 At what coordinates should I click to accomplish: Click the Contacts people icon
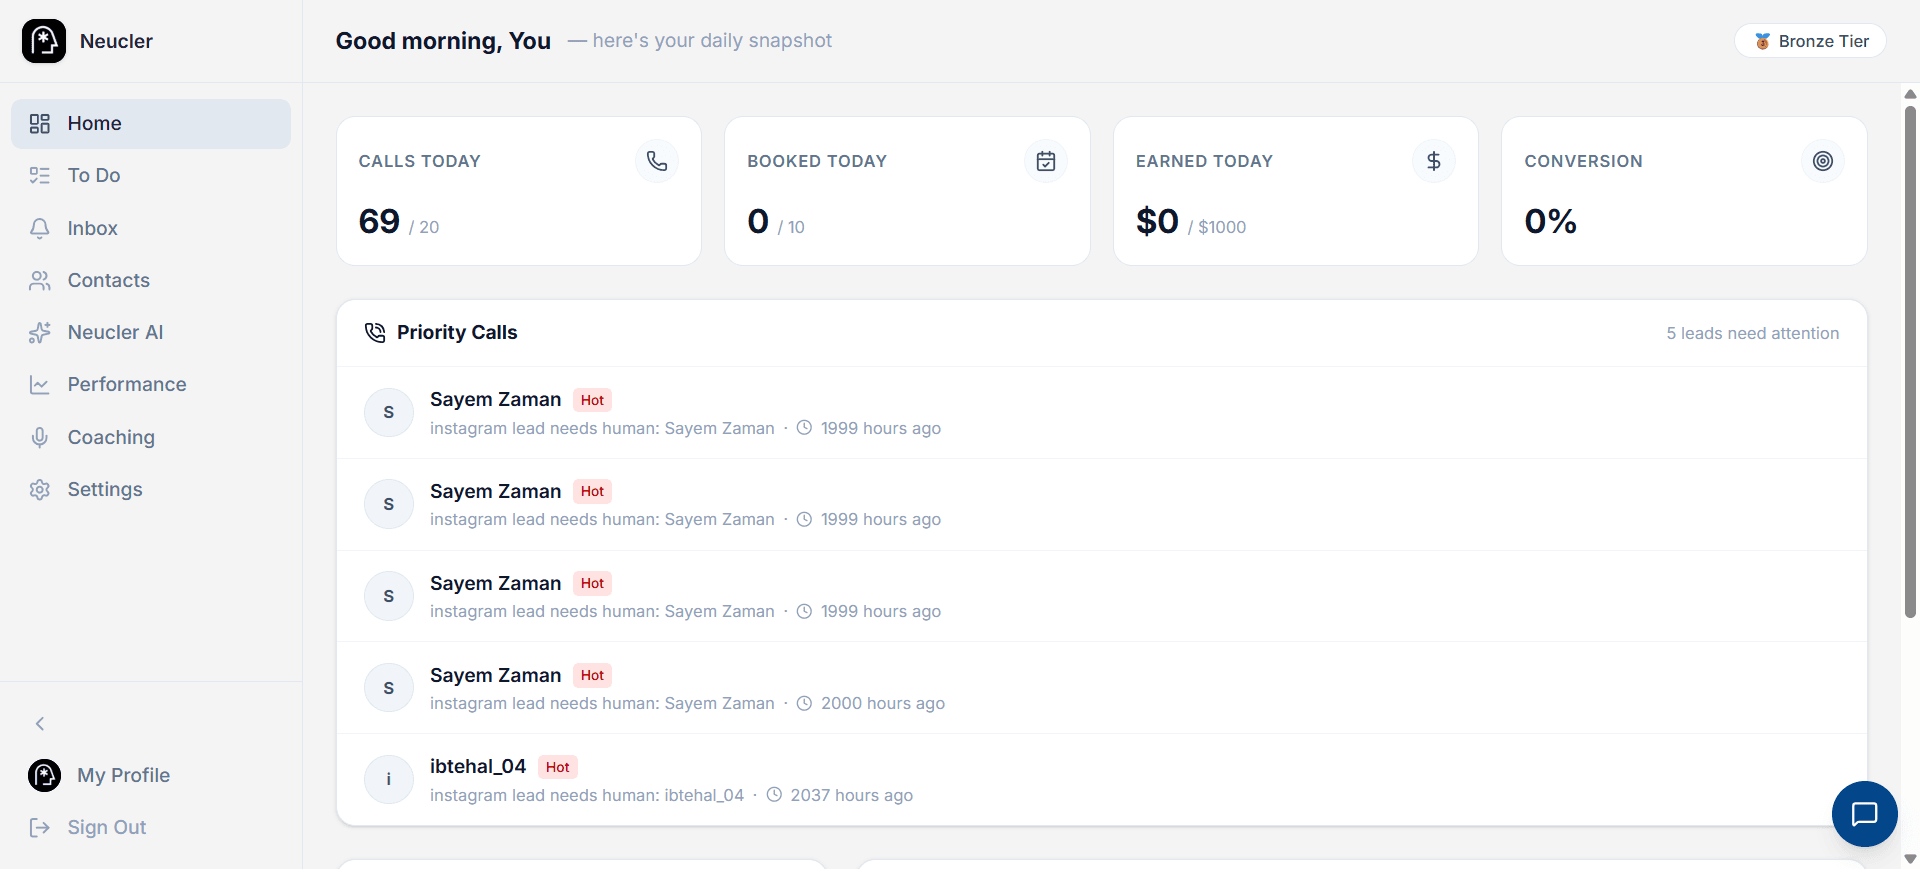pos(40,281)
